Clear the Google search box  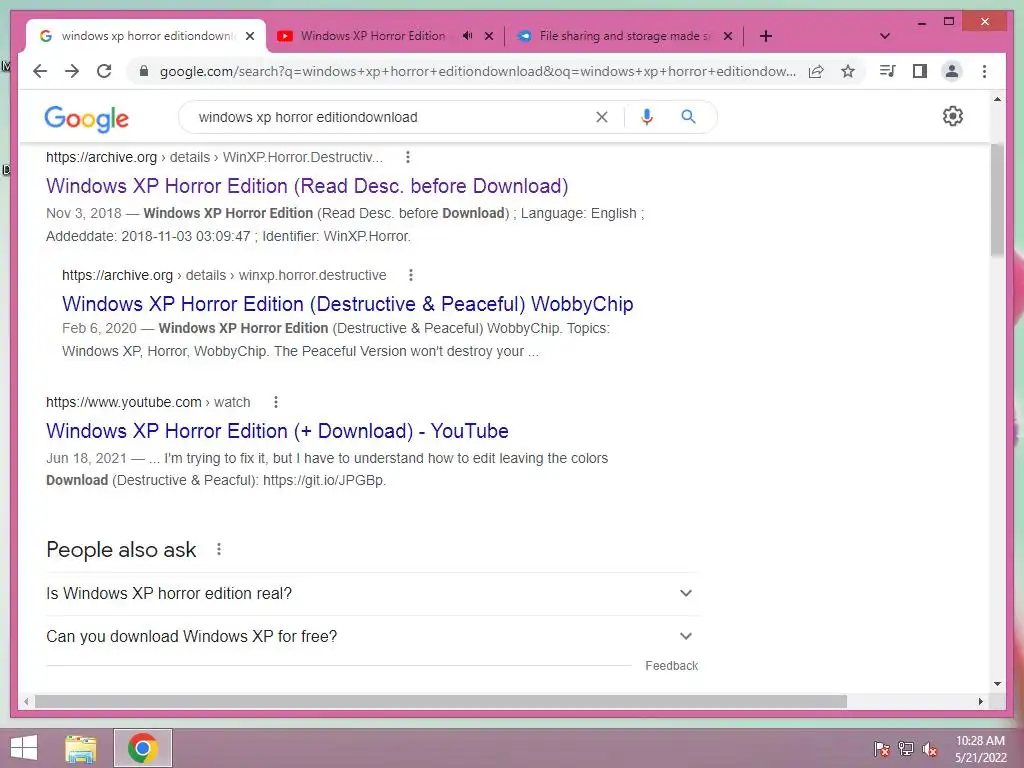(601, 117)
